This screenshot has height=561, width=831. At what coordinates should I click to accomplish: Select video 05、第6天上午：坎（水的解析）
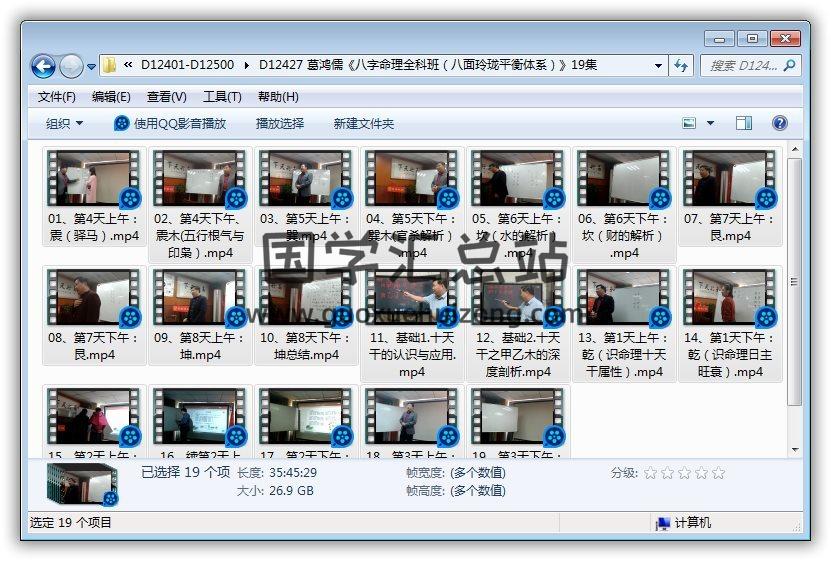(x=518, y=205)
